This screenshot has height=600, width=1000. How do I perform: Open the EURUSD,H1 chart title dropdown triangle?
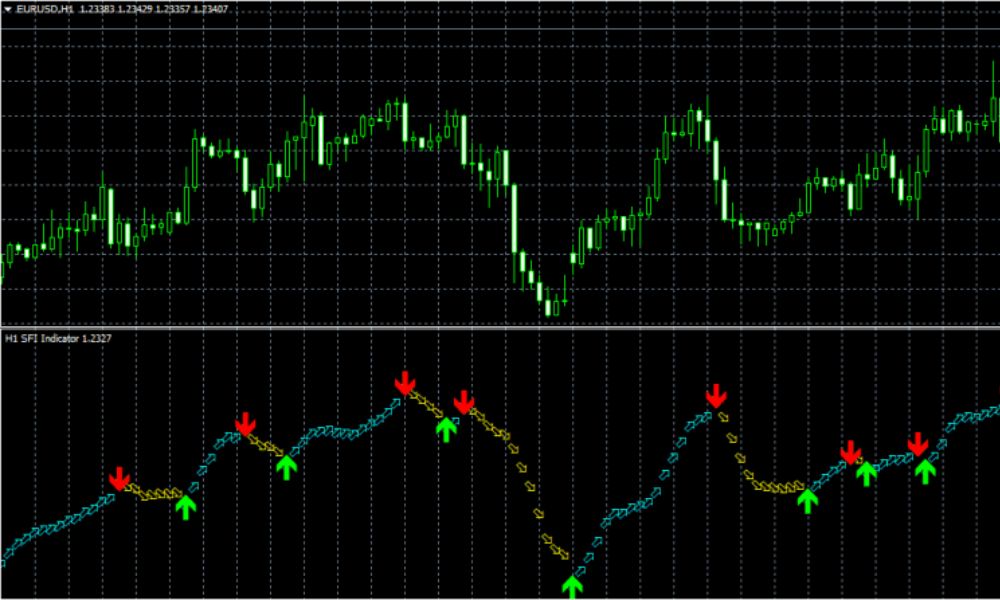(x=7, y=10)
